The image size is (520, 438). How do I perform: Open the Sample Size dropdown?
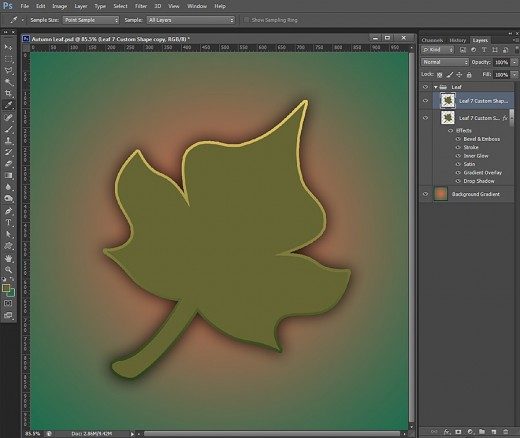pos(91,20)
